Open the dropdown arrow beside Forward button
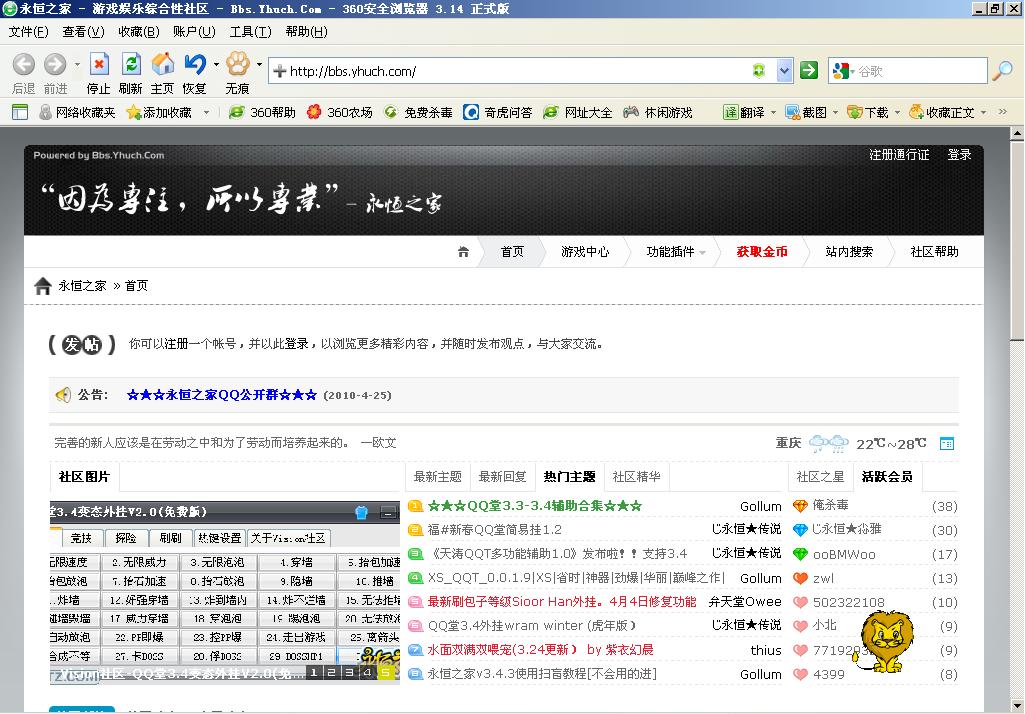Image resolution: width=1025 pixels, height=714 pixels. [77, 64]
